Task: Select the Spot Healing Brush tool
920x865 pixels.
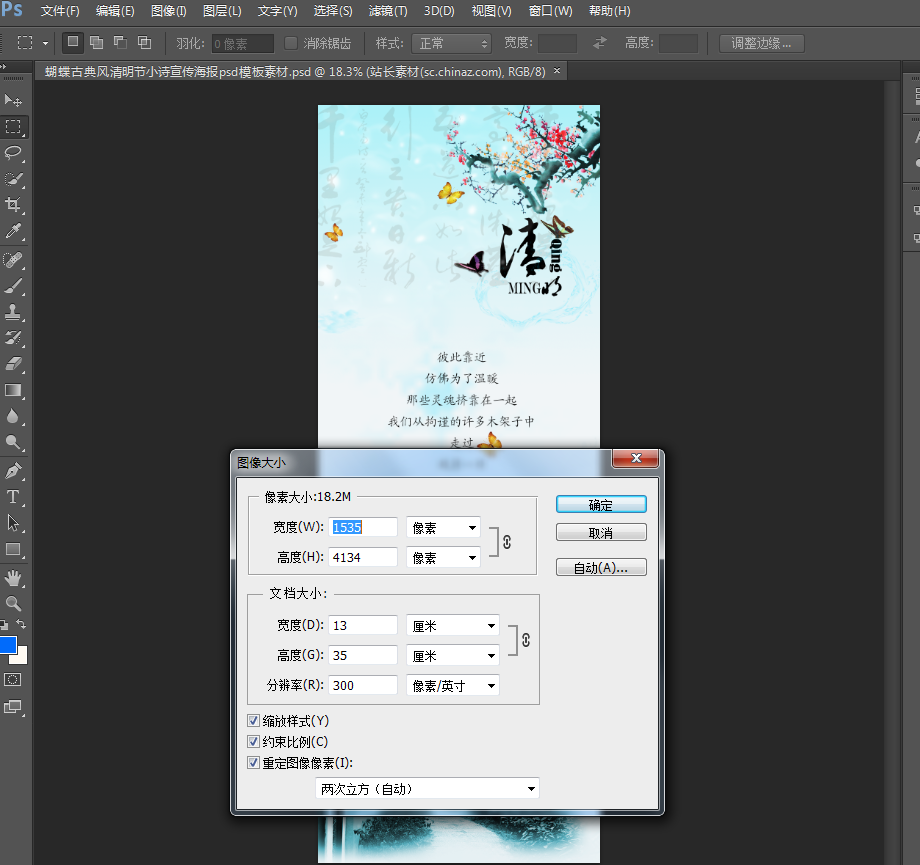Action: (13, 259)
